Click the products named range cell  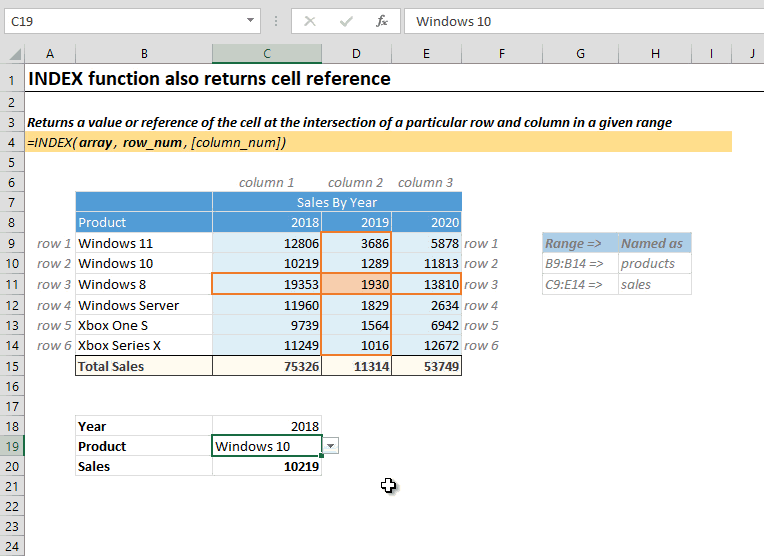point(655,263)
